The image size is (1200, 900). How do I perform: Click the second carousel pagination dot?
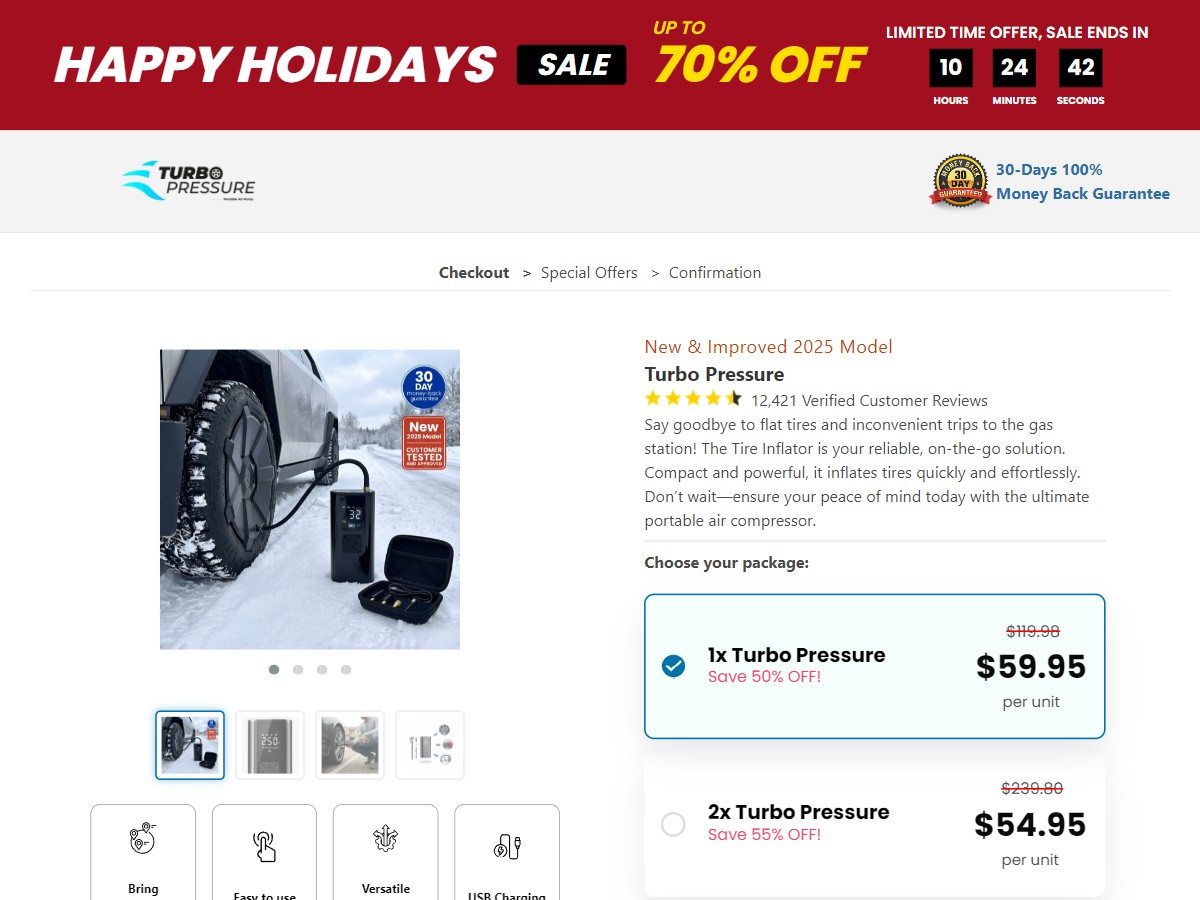click(297, 669)
